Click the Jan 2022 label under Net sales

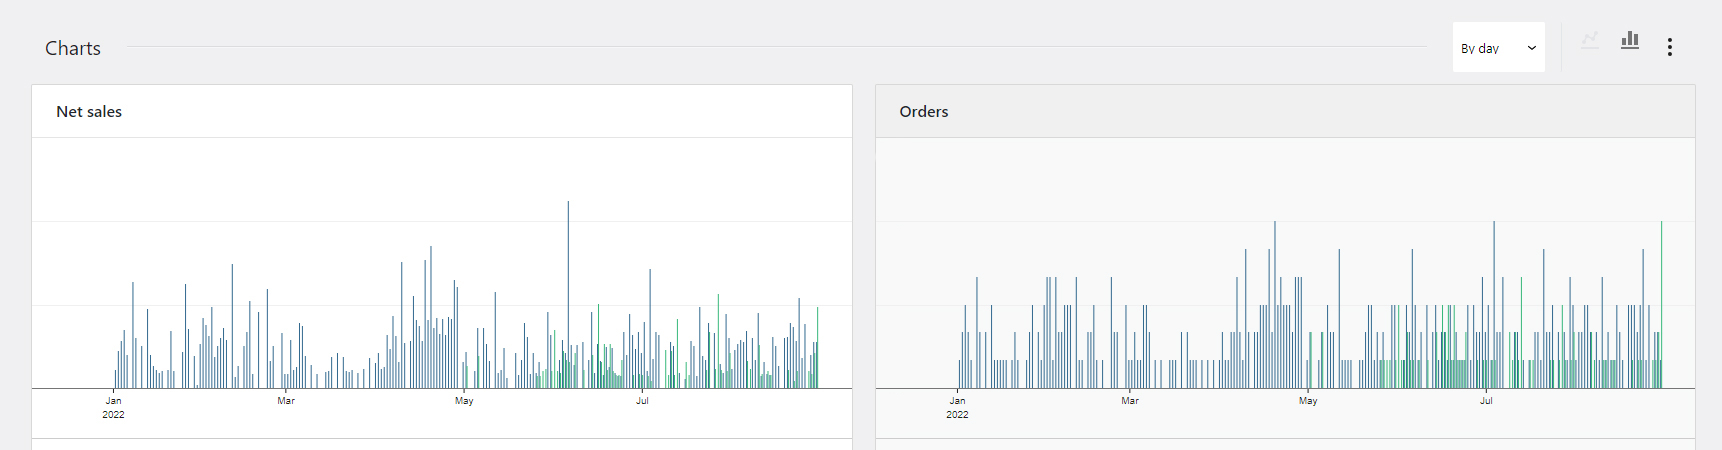tap(114, 407)
